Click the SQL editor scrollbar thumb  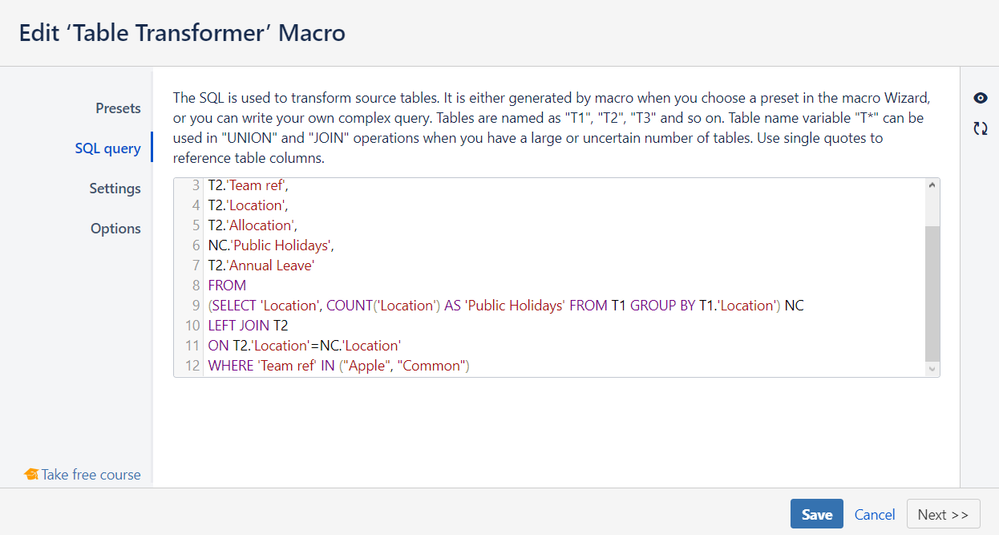(933, 292)
